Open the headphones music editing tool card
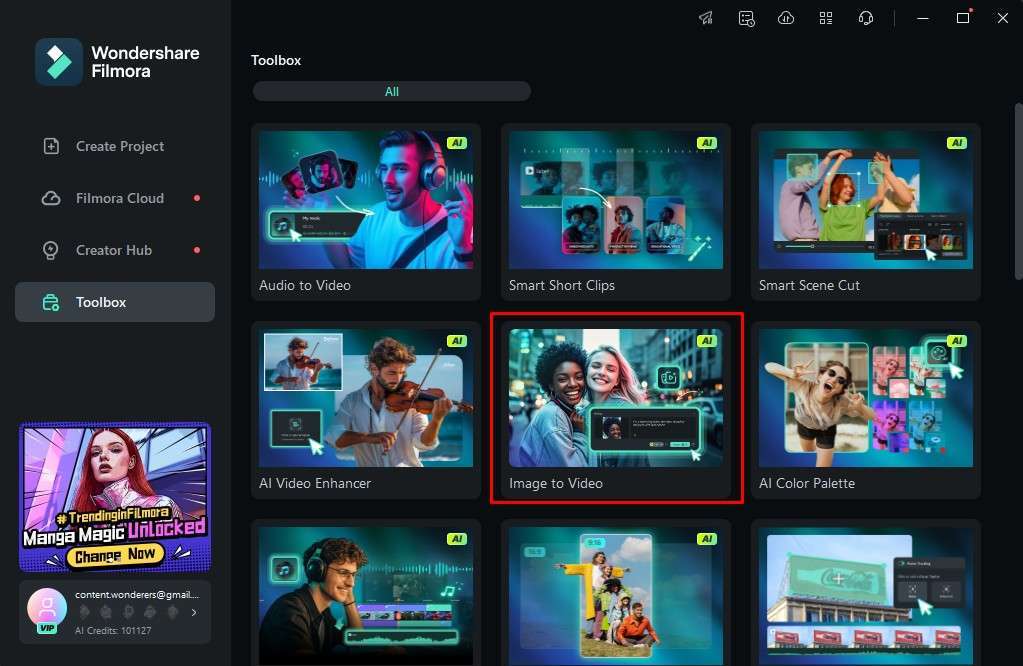Image resolution: width=1023 pixels, height=666 pixels. point(366,594)
